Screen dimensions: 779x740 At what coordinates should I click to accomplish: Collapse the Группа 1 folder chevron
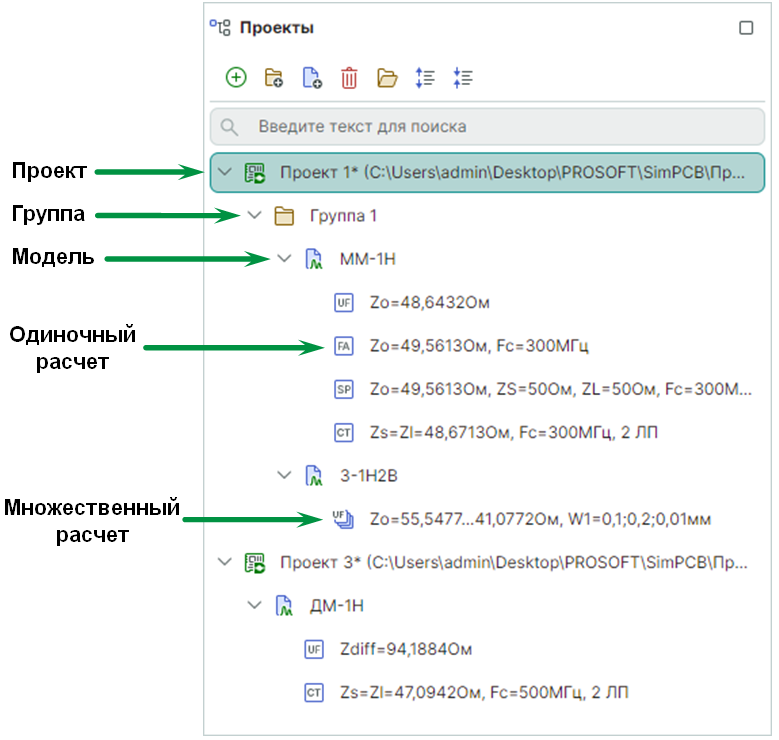click(254, 215)
